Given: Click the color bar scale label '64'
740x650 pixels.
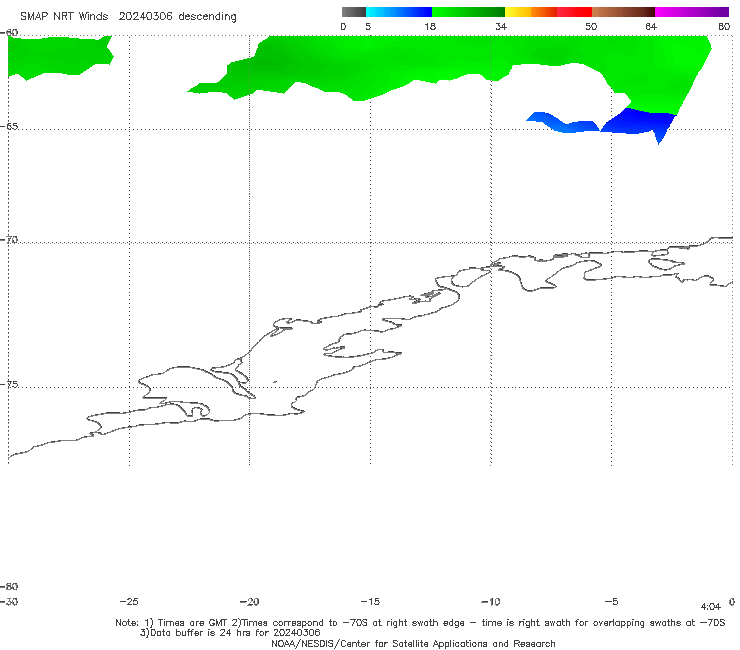Looking at the screenshot, I should (651, 27).
